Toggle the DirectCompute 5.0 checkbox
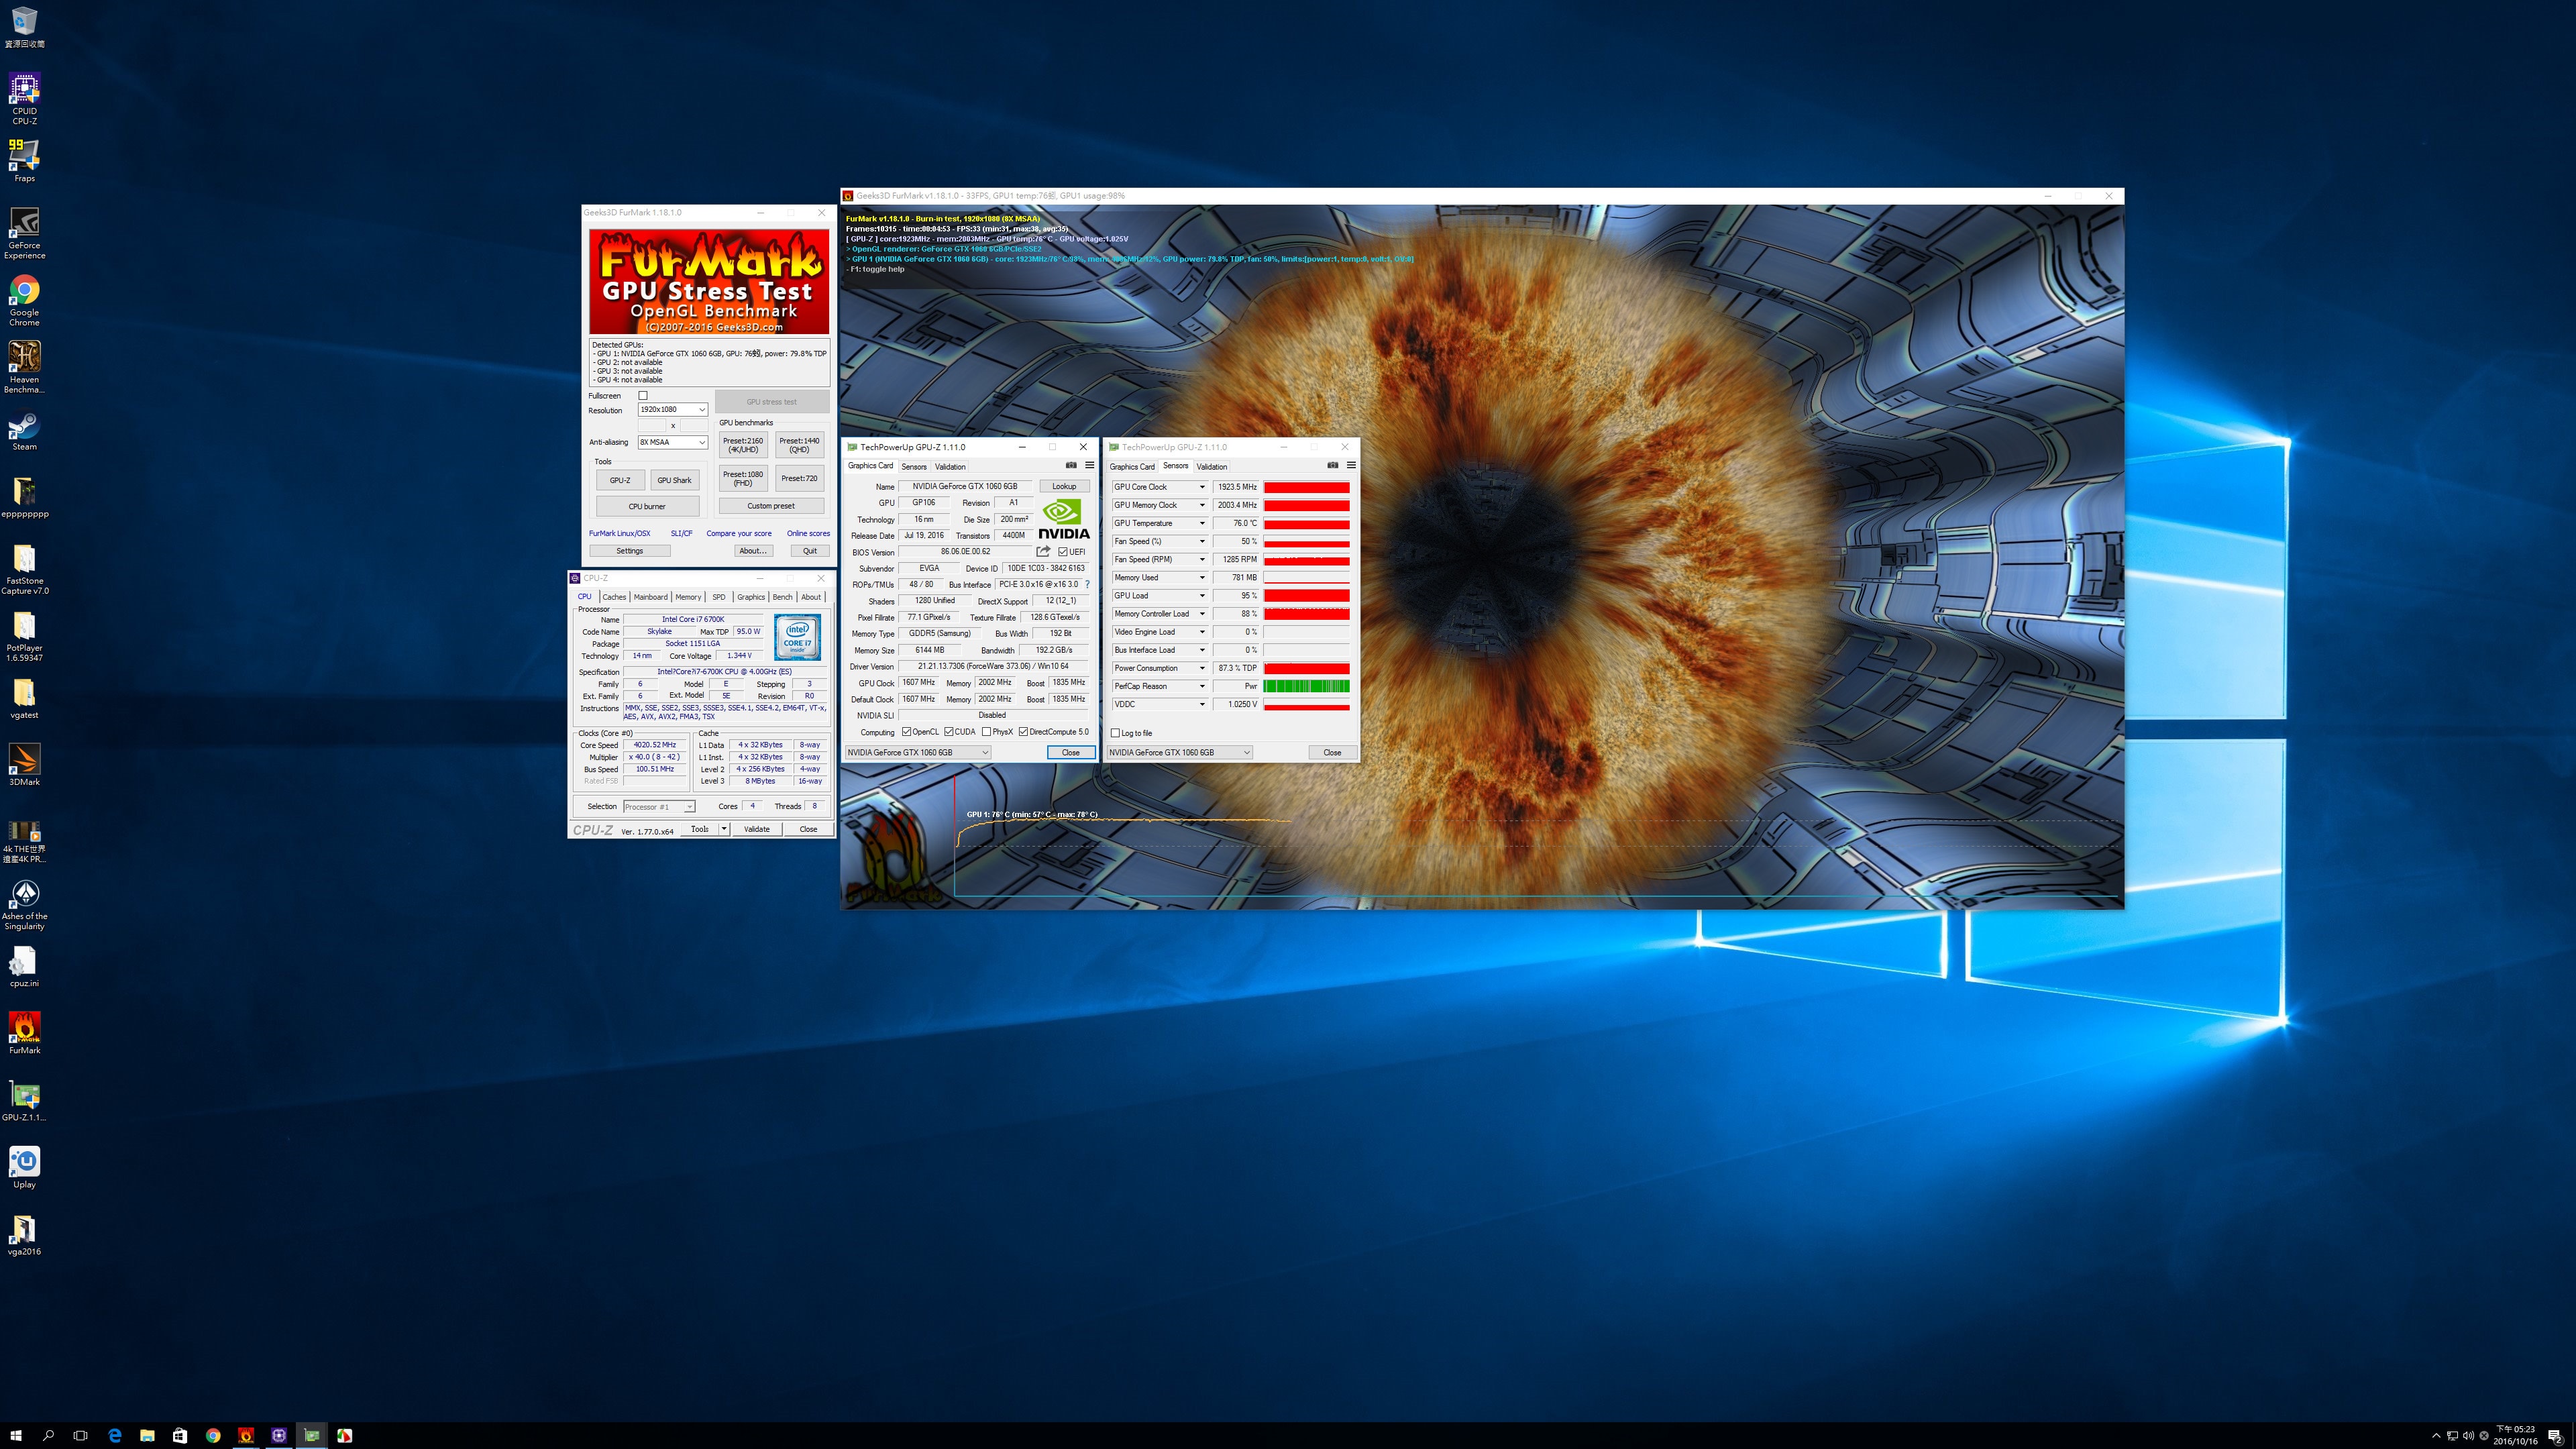Viewport: 2576px width, 1449px height. [x=1024, y=732]
